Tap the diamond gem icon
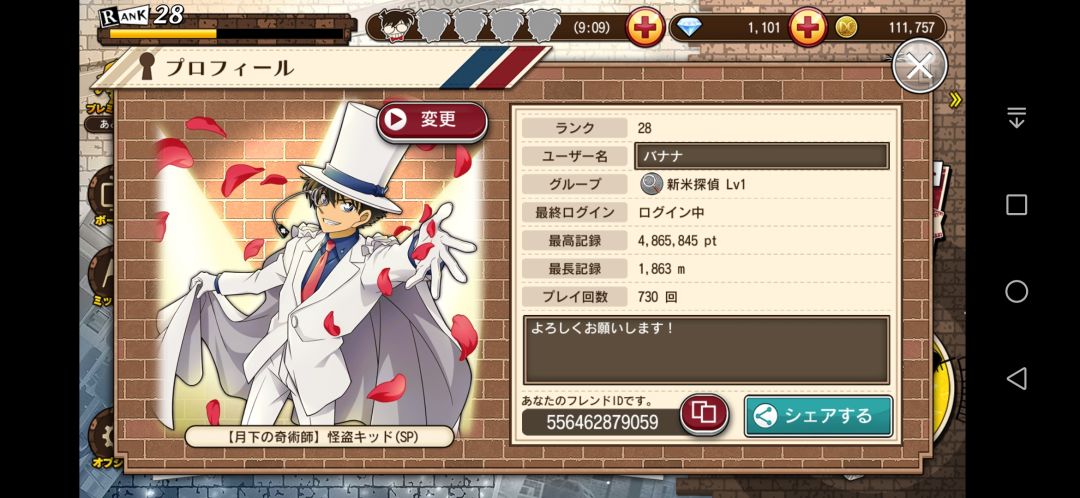The height and width of the screenshot is (498, 1080). [x=688, y=28]
